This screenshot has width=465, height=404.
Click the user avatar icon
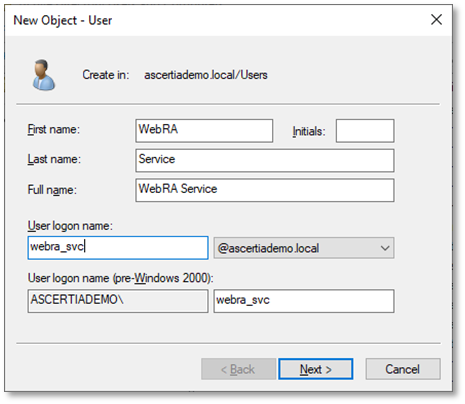44,75
